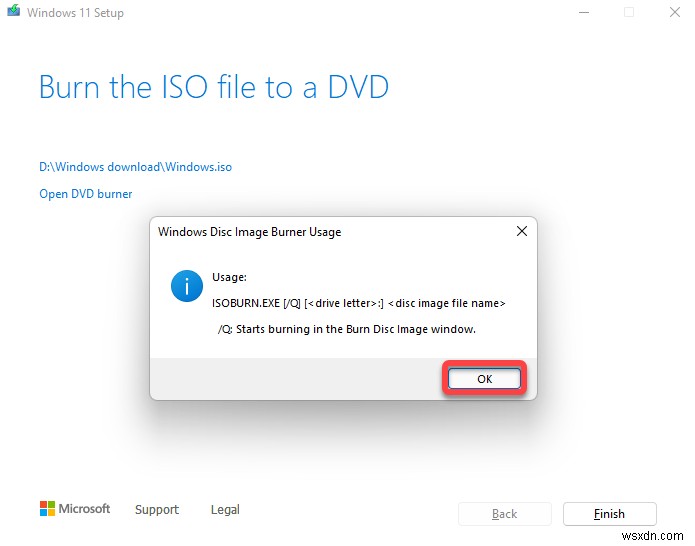Screen dimensions: 695x546
Task: Click the blue information icon in the dialog
Action: click(187, 286)
